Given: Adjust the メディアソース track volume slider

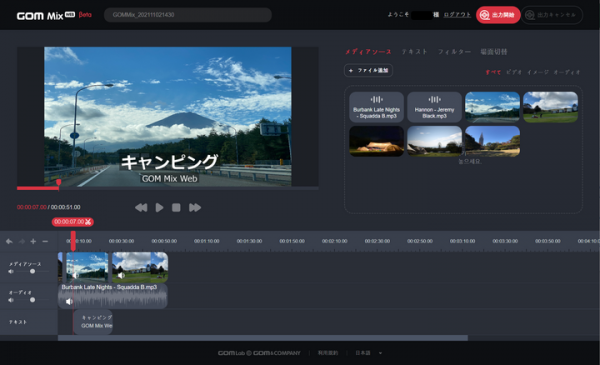Looking at the screenshot, I should (x=33, y=271).
